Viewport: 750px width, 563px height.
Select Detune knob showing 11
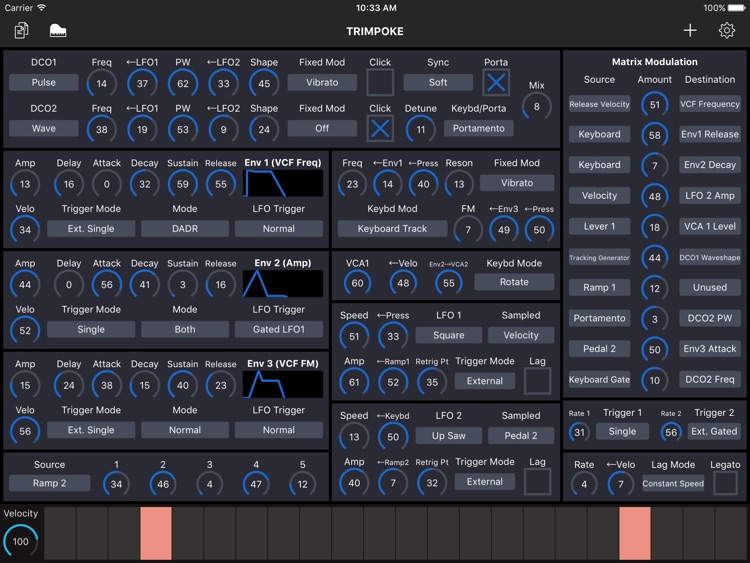[x=420, y=130]
